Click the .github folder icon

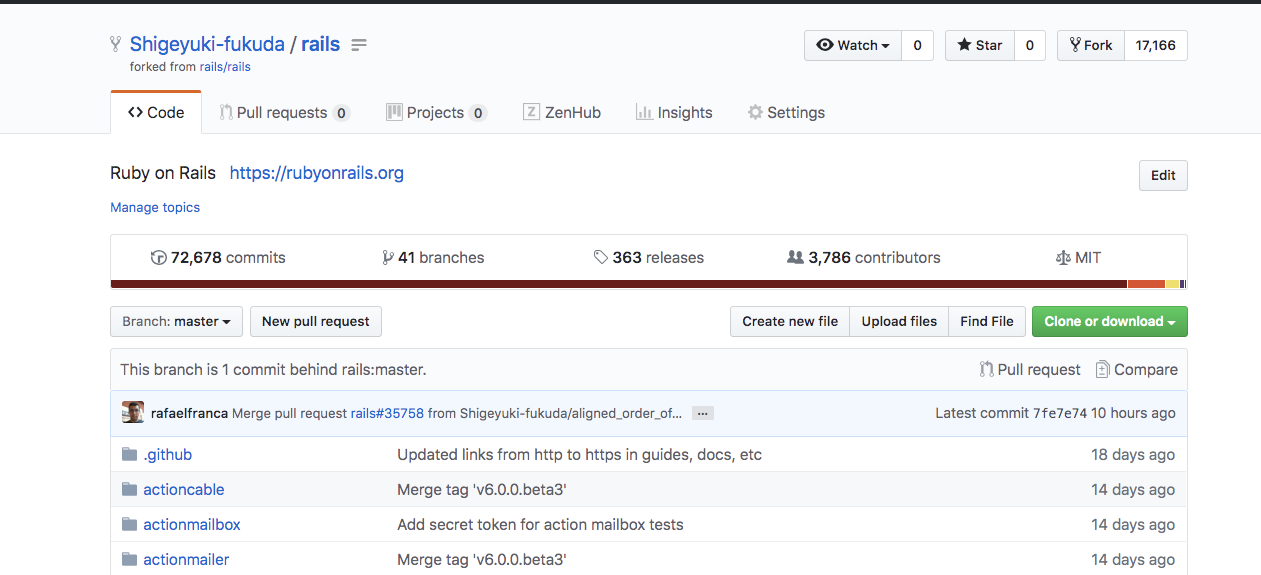pos(129,455)
